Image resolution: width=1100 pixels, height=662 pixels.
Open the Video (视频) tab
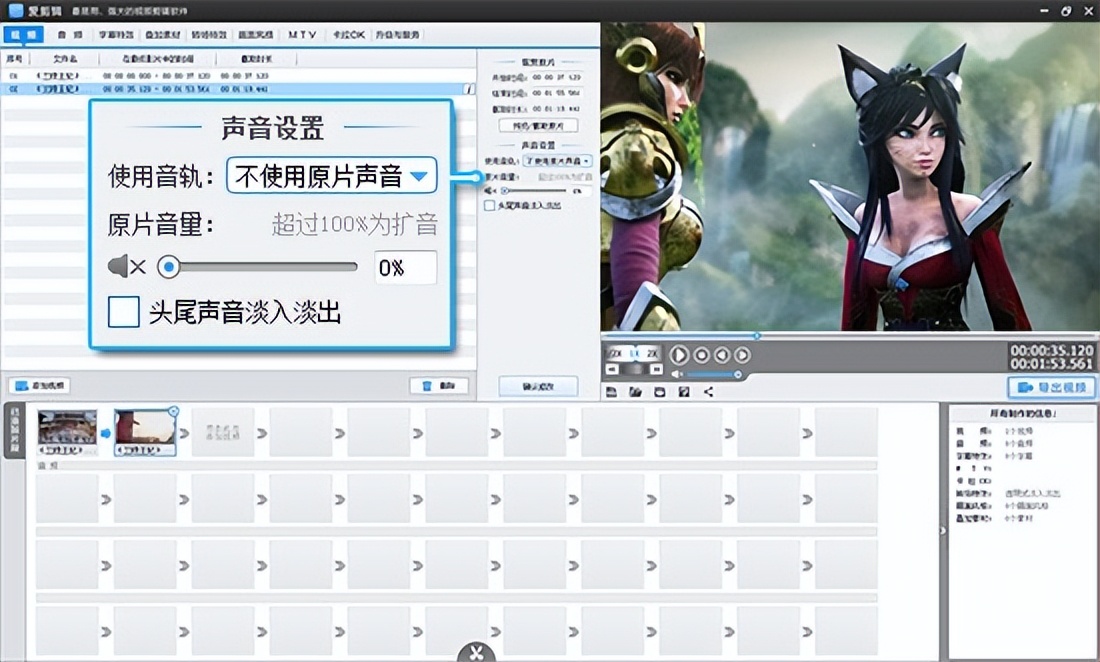tap(23, 34)
